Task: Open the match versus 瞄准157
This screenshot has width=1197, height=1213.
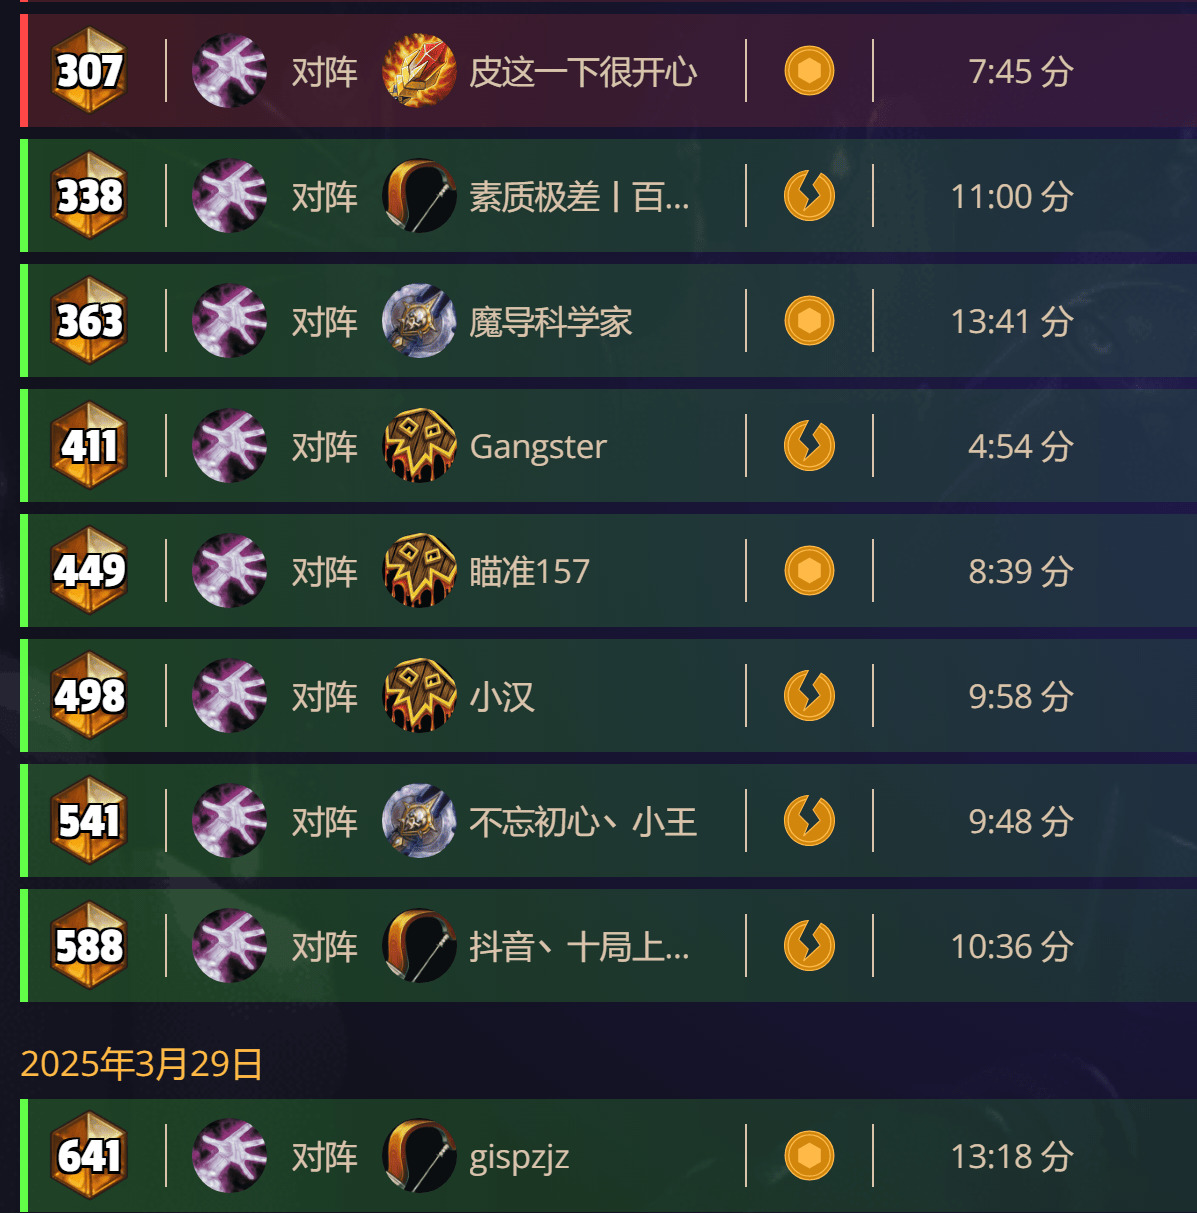Action: click(x=608, y=571)
